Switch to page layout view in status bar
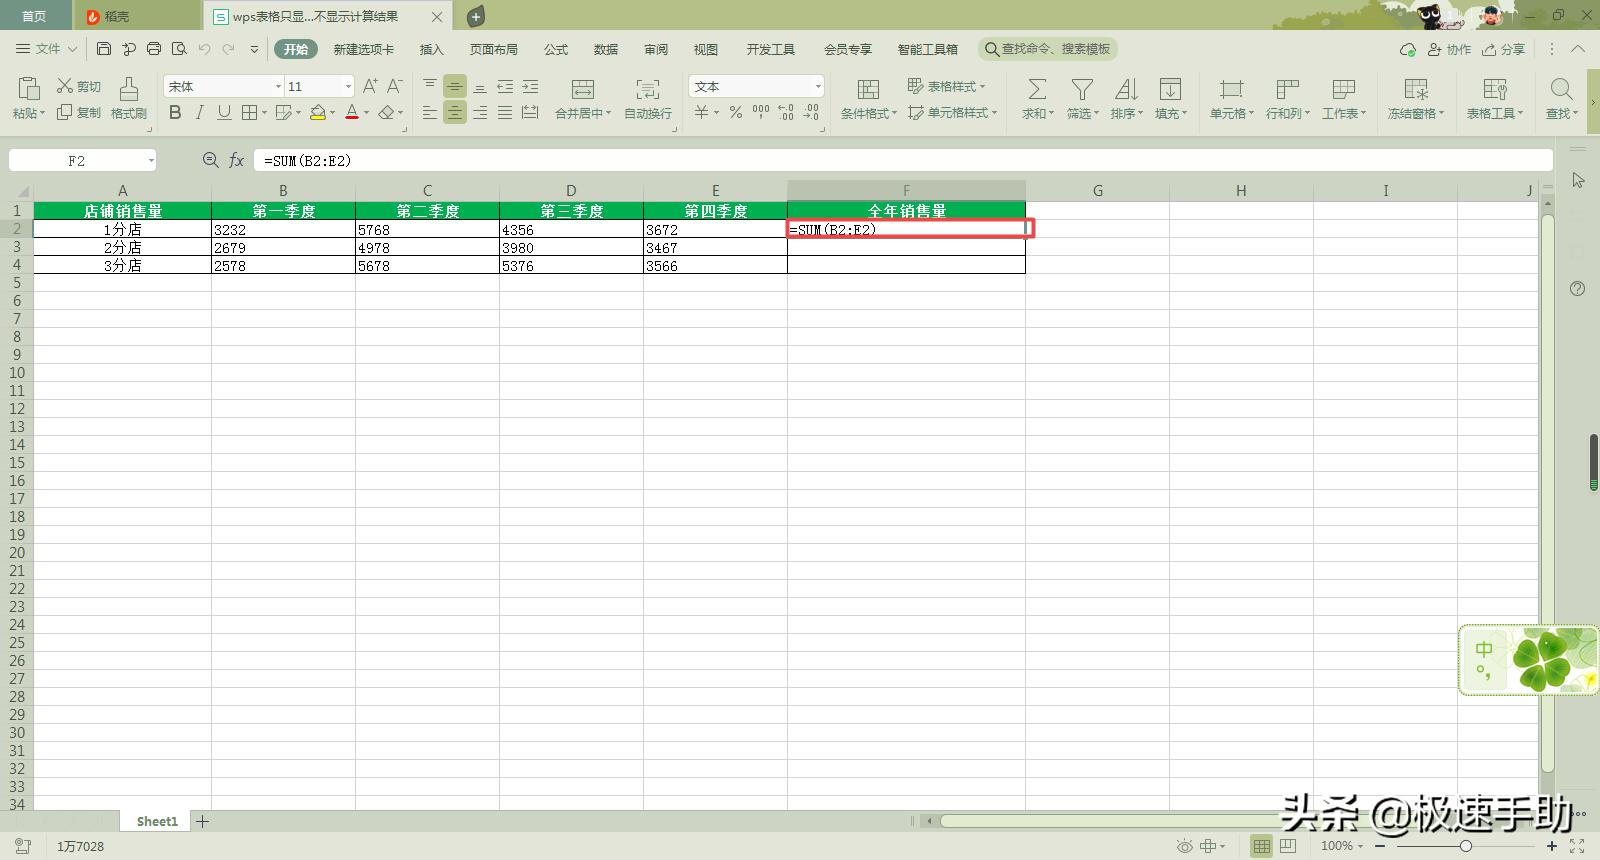 [x=1288, y=846]
